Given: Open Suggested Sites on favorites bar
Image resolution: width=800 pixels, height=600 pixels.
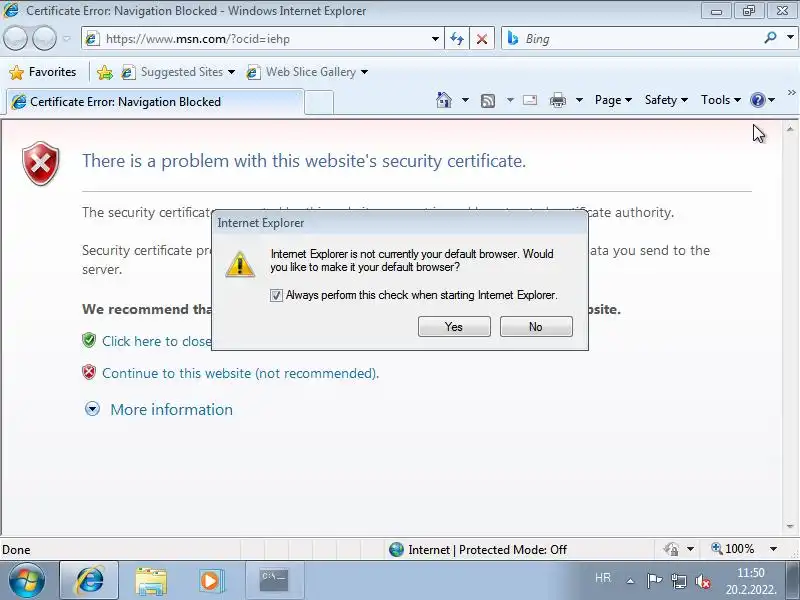Looking at the screenshot, I should click(x=178, y=72).
